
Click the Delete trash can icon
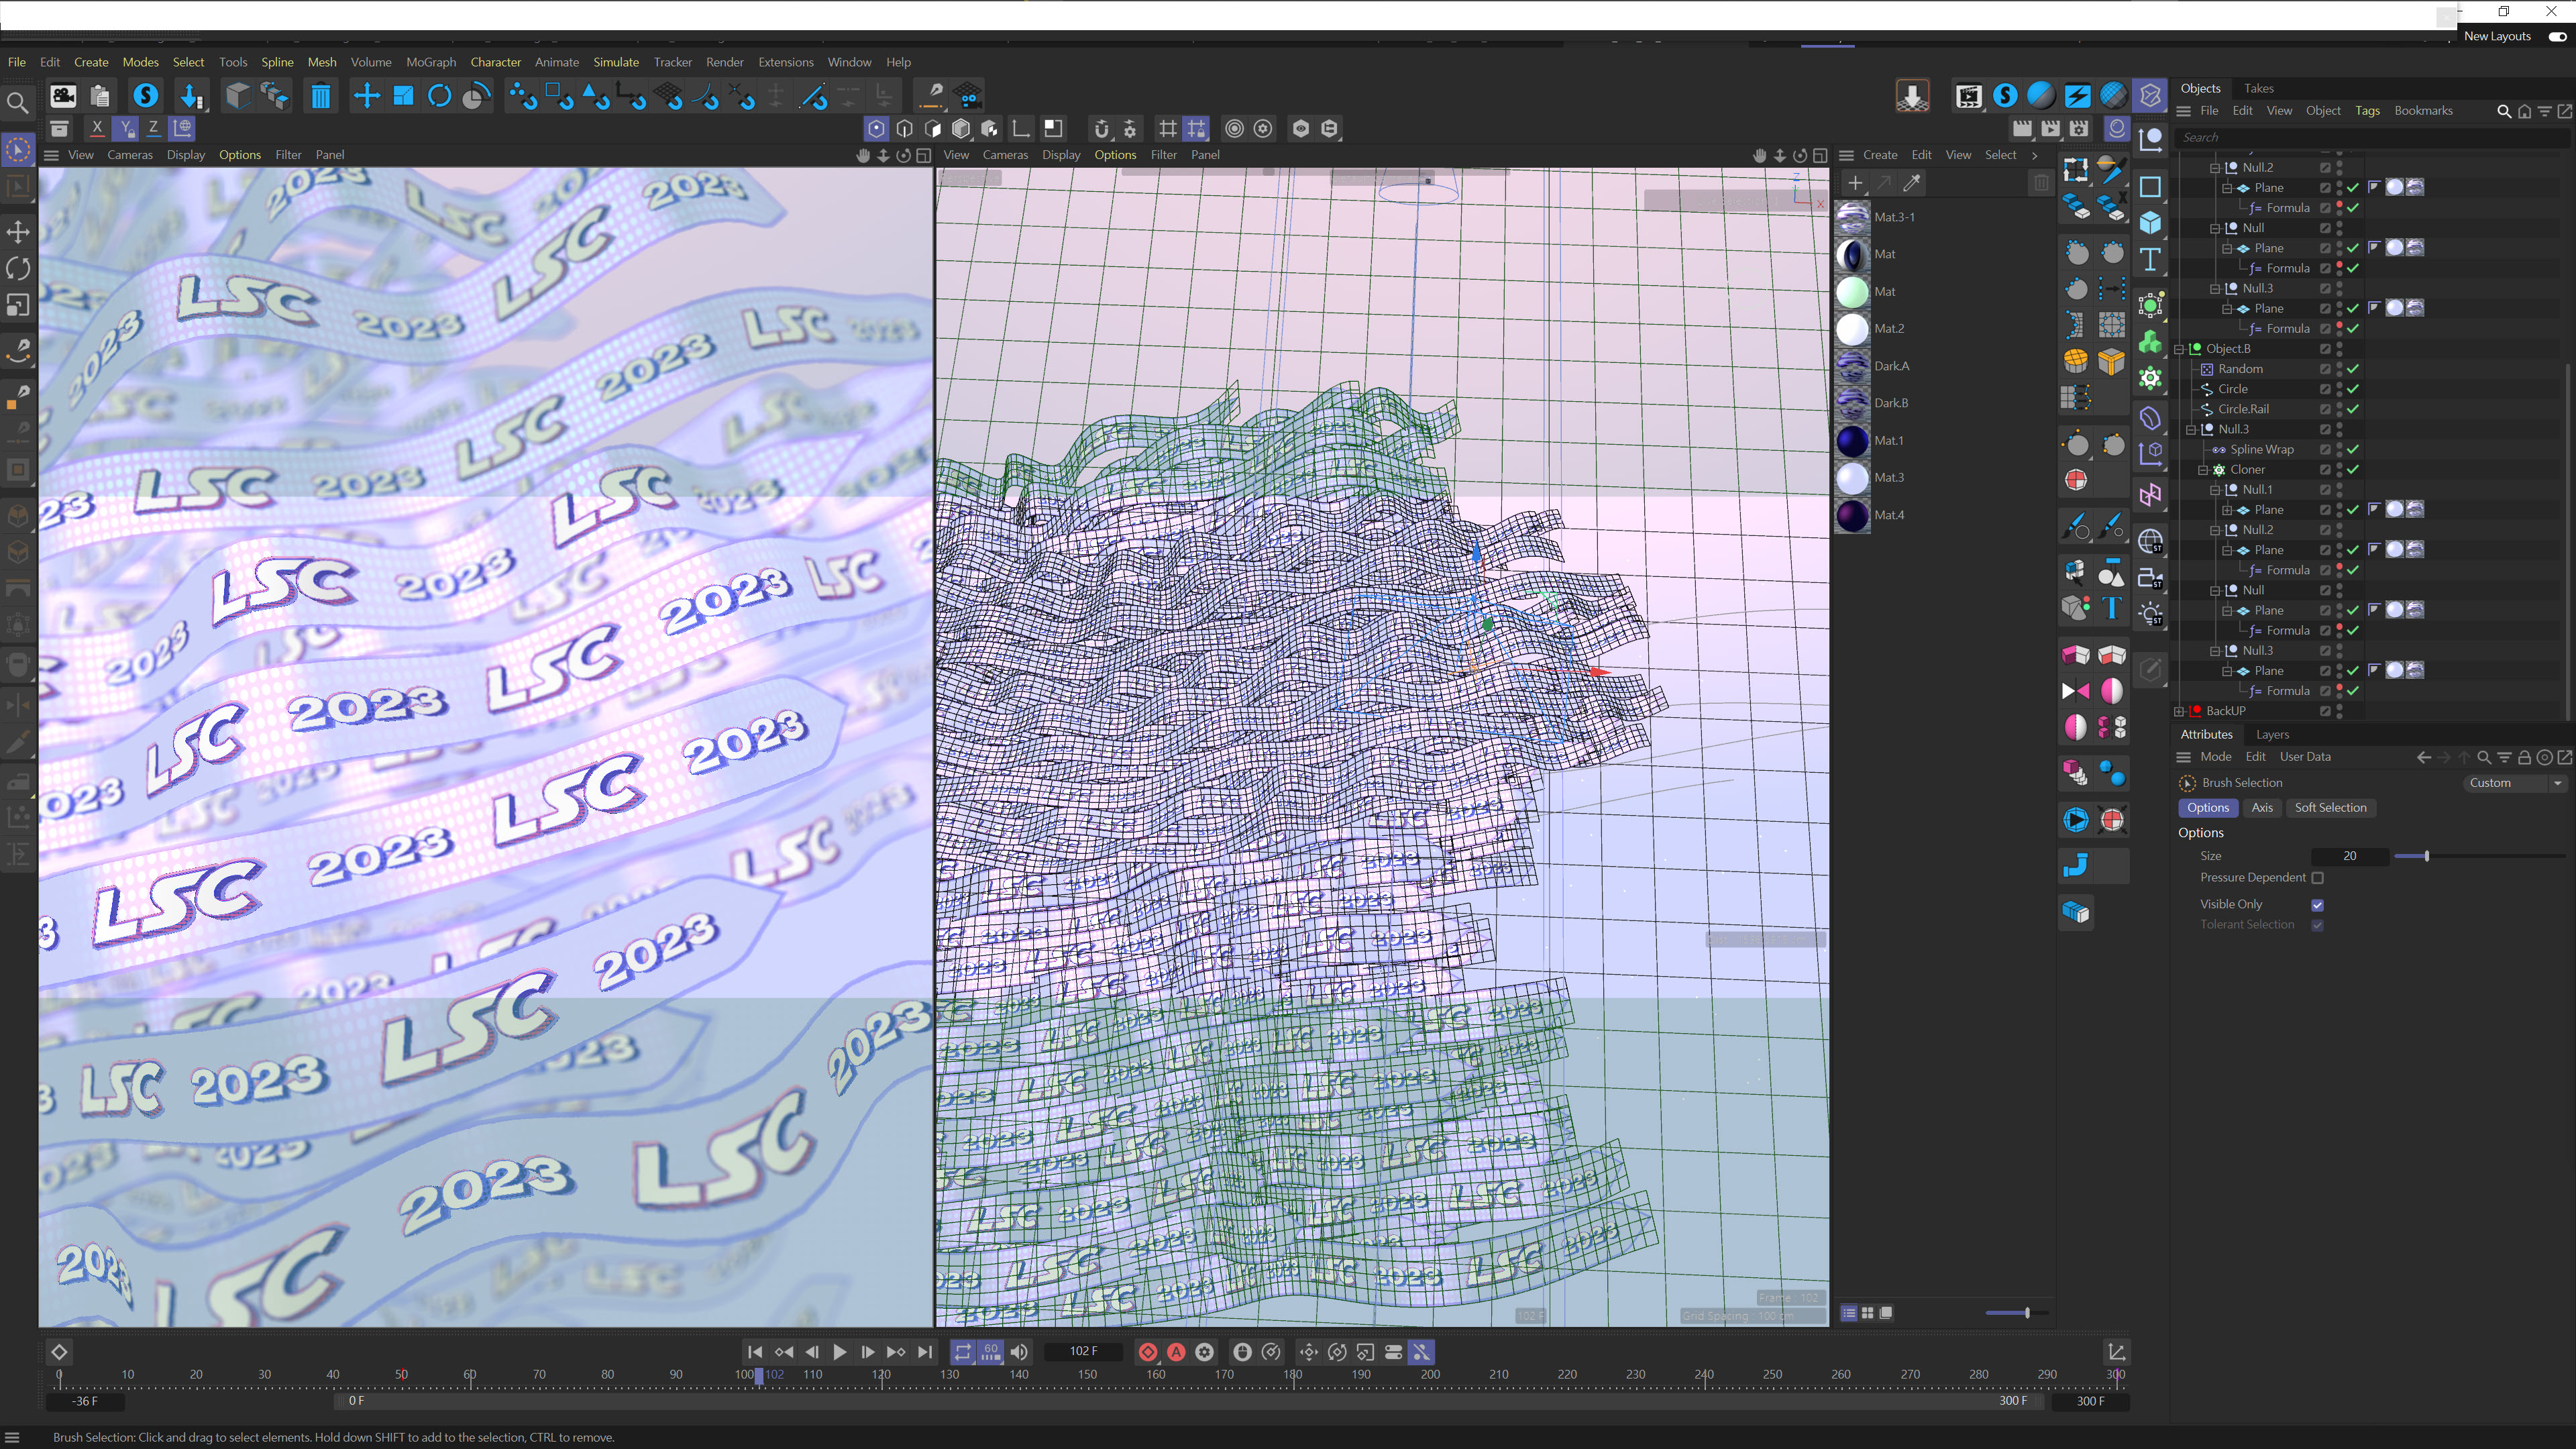tap(320, 96)
